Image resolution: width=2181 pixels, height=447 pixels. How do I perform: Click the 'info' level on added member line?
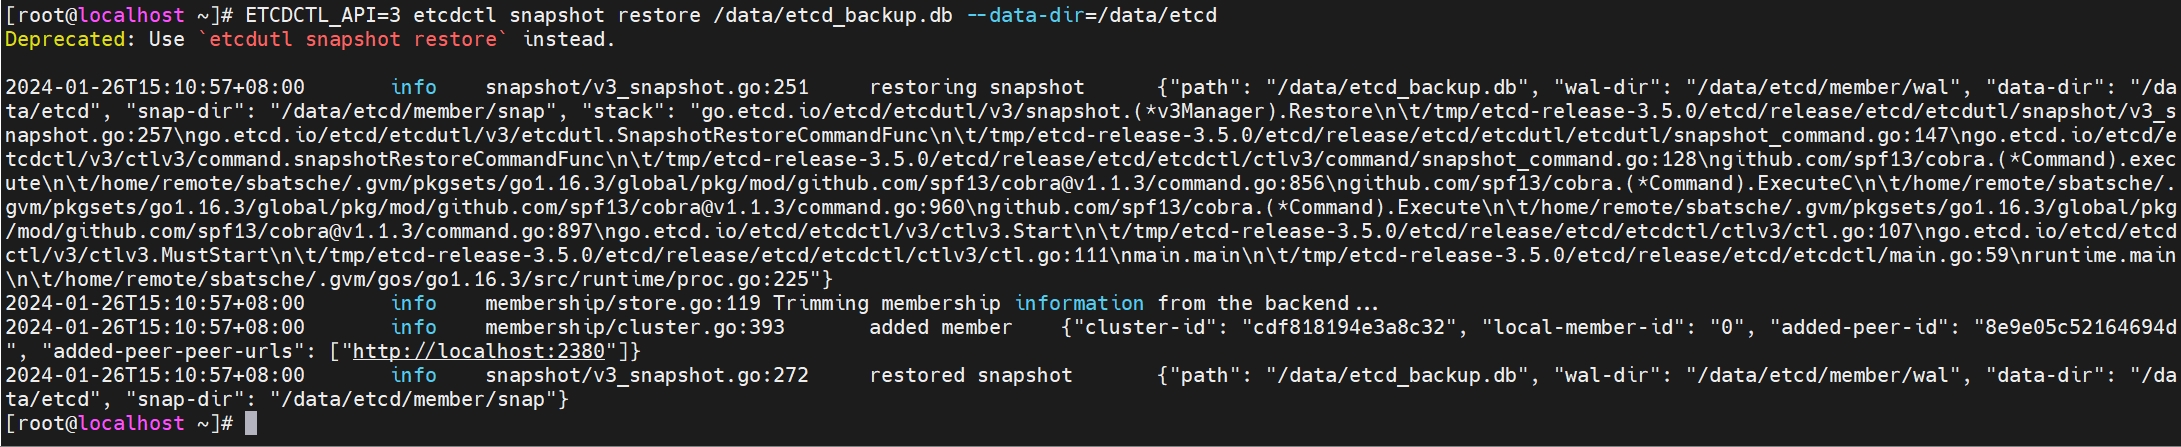(414, 327)
